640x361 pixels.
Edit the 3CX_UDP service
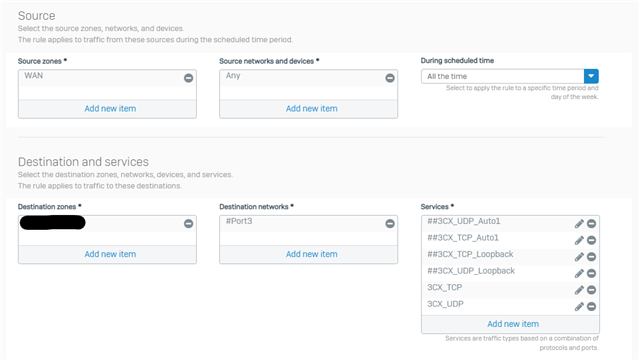tap(579, 306)
